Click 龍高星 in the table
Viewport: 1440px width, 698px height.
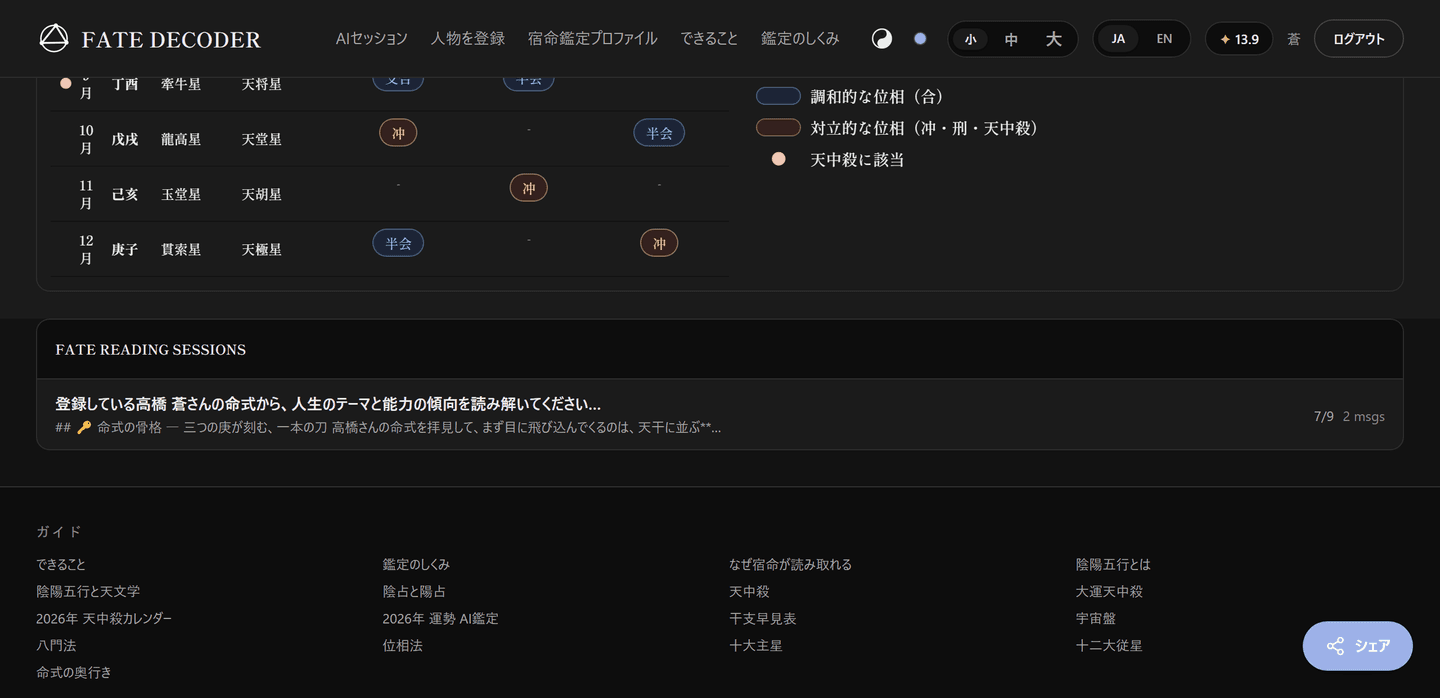(181, 139)
